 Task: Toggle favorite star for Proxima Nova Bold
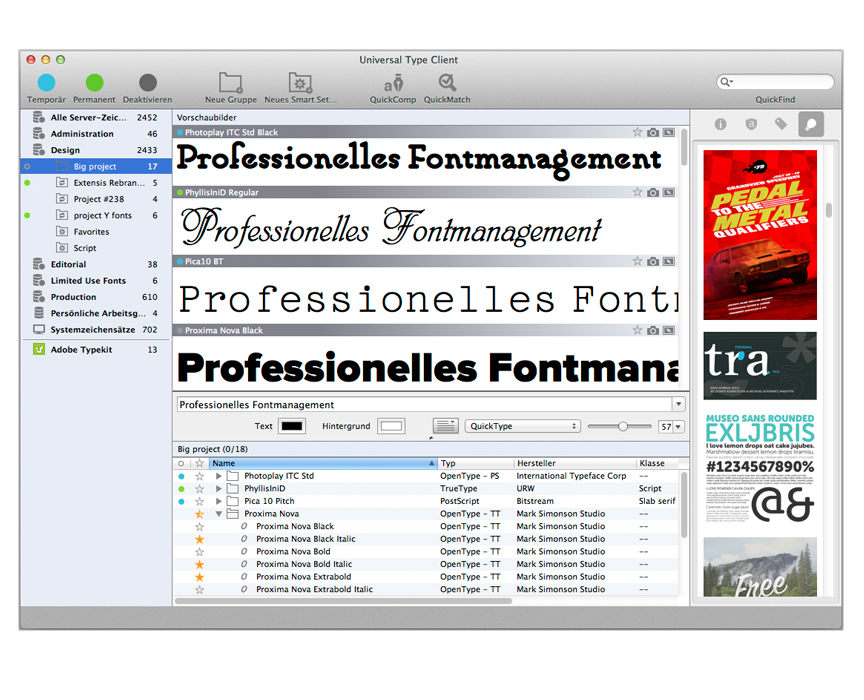(x=199, y=552)
